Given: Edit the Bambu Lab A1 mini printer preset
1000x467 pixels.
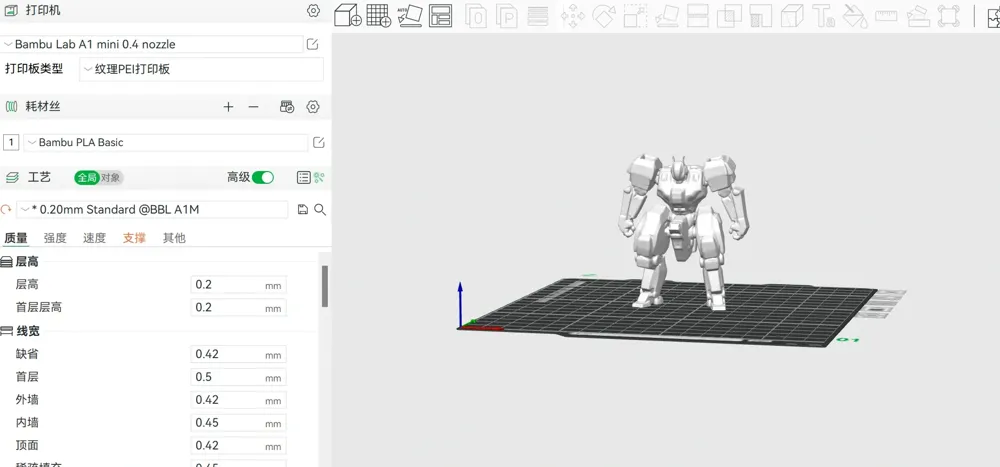Looking at the screenshot, I should coord(312,44).
